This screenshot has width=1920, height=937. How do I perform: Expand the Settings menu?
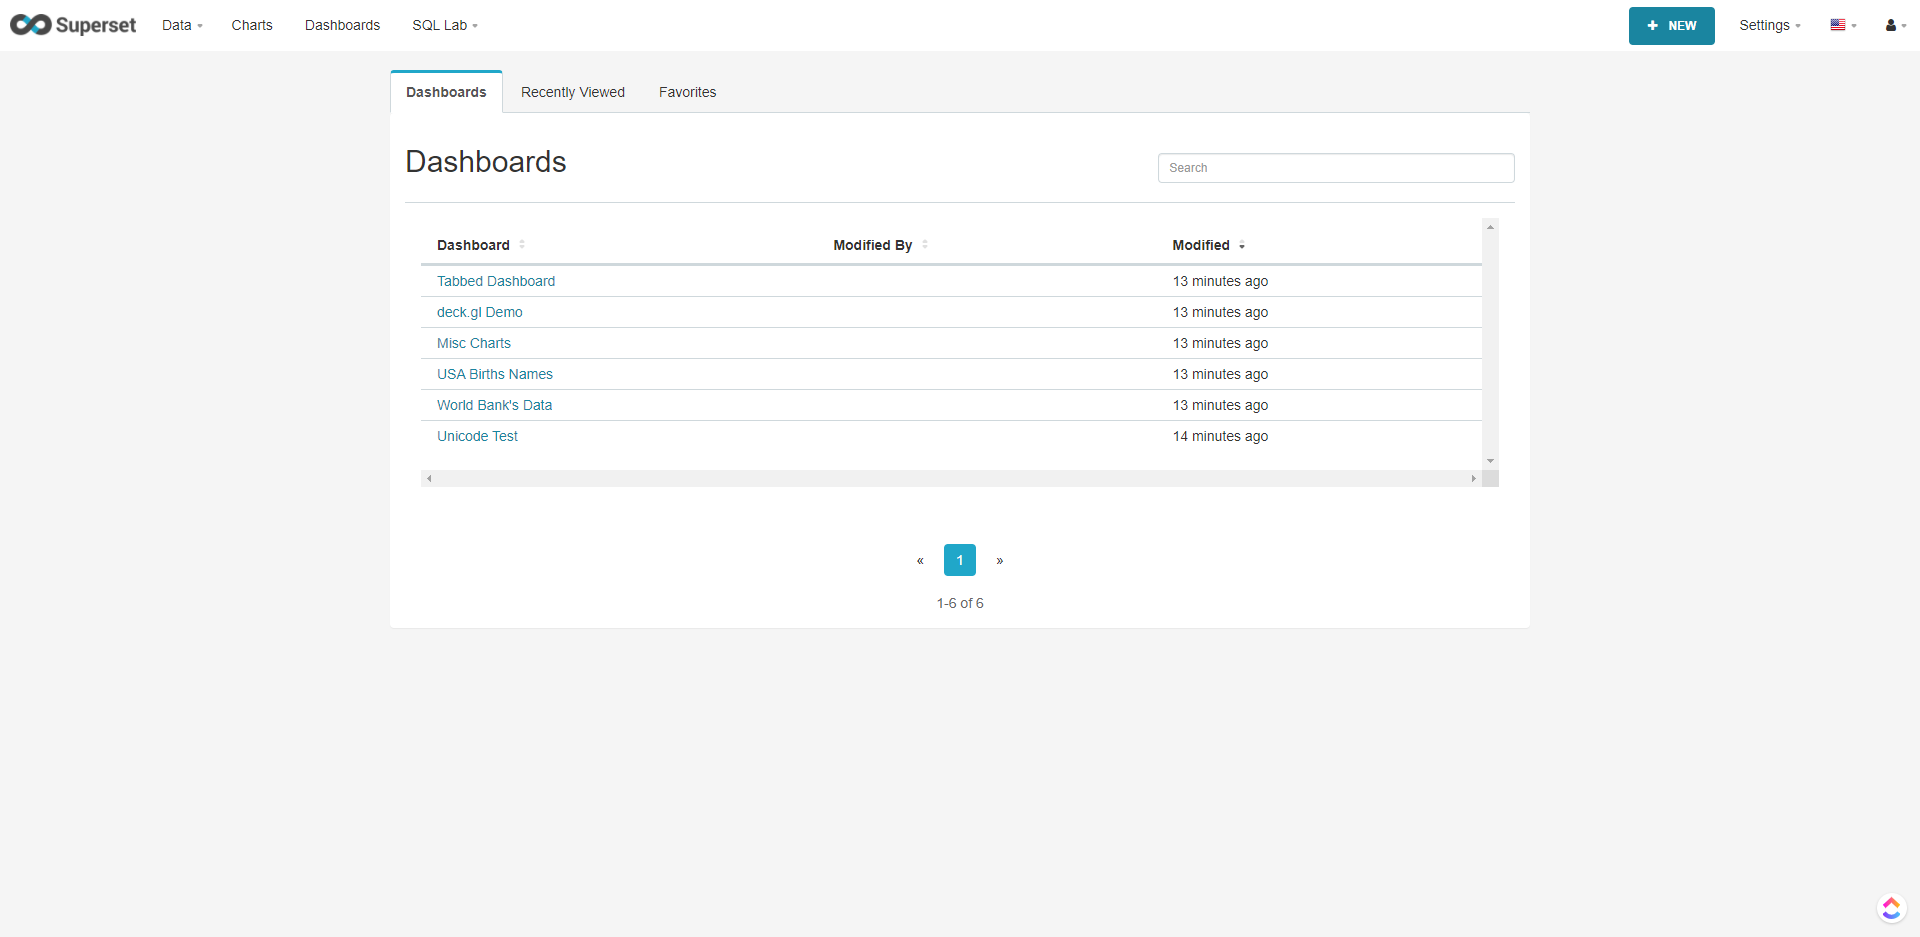pyautogui.click(x=1769, y=25)
